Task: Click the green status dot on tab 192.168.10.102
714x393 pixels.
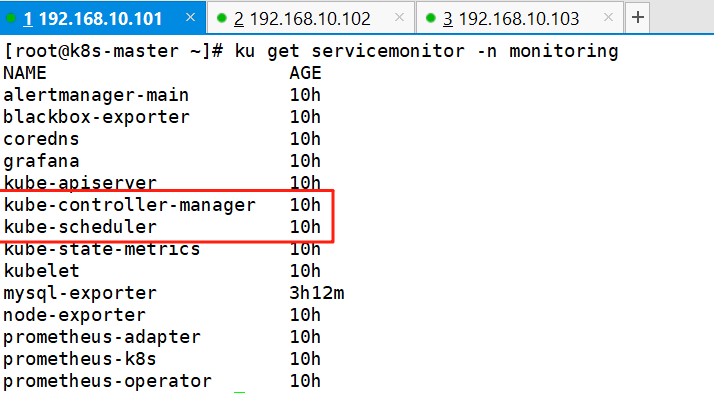Action: (222, 18)
